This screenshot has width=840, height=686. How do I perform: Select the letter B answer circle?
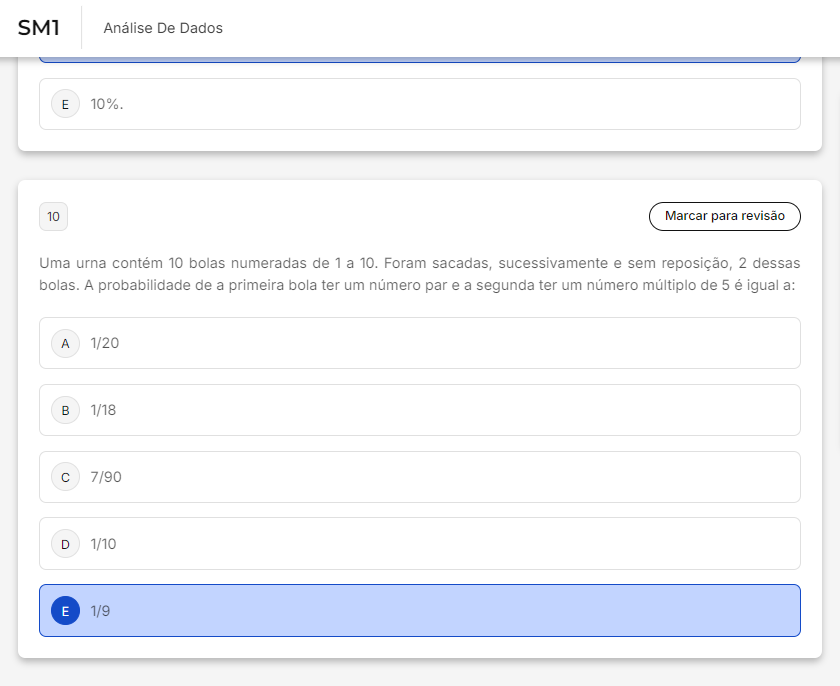(65, 410)
